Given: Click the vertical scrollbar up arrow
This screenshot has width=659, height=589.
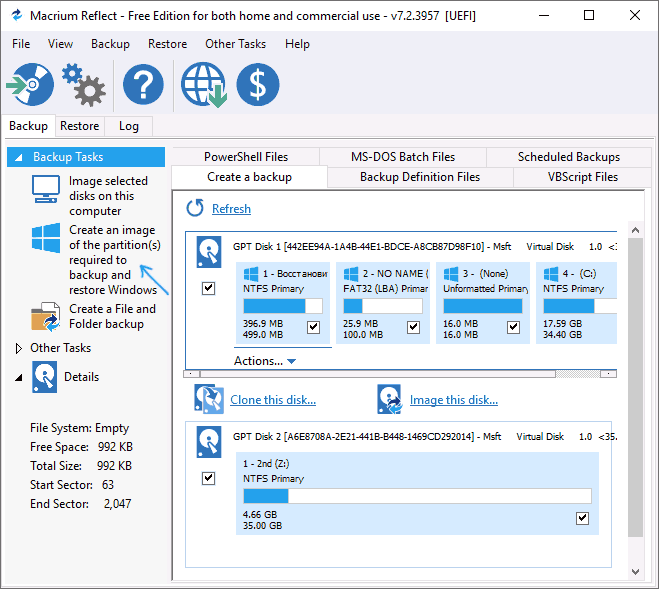Looking at the screenshot, I should pos(635,230).
